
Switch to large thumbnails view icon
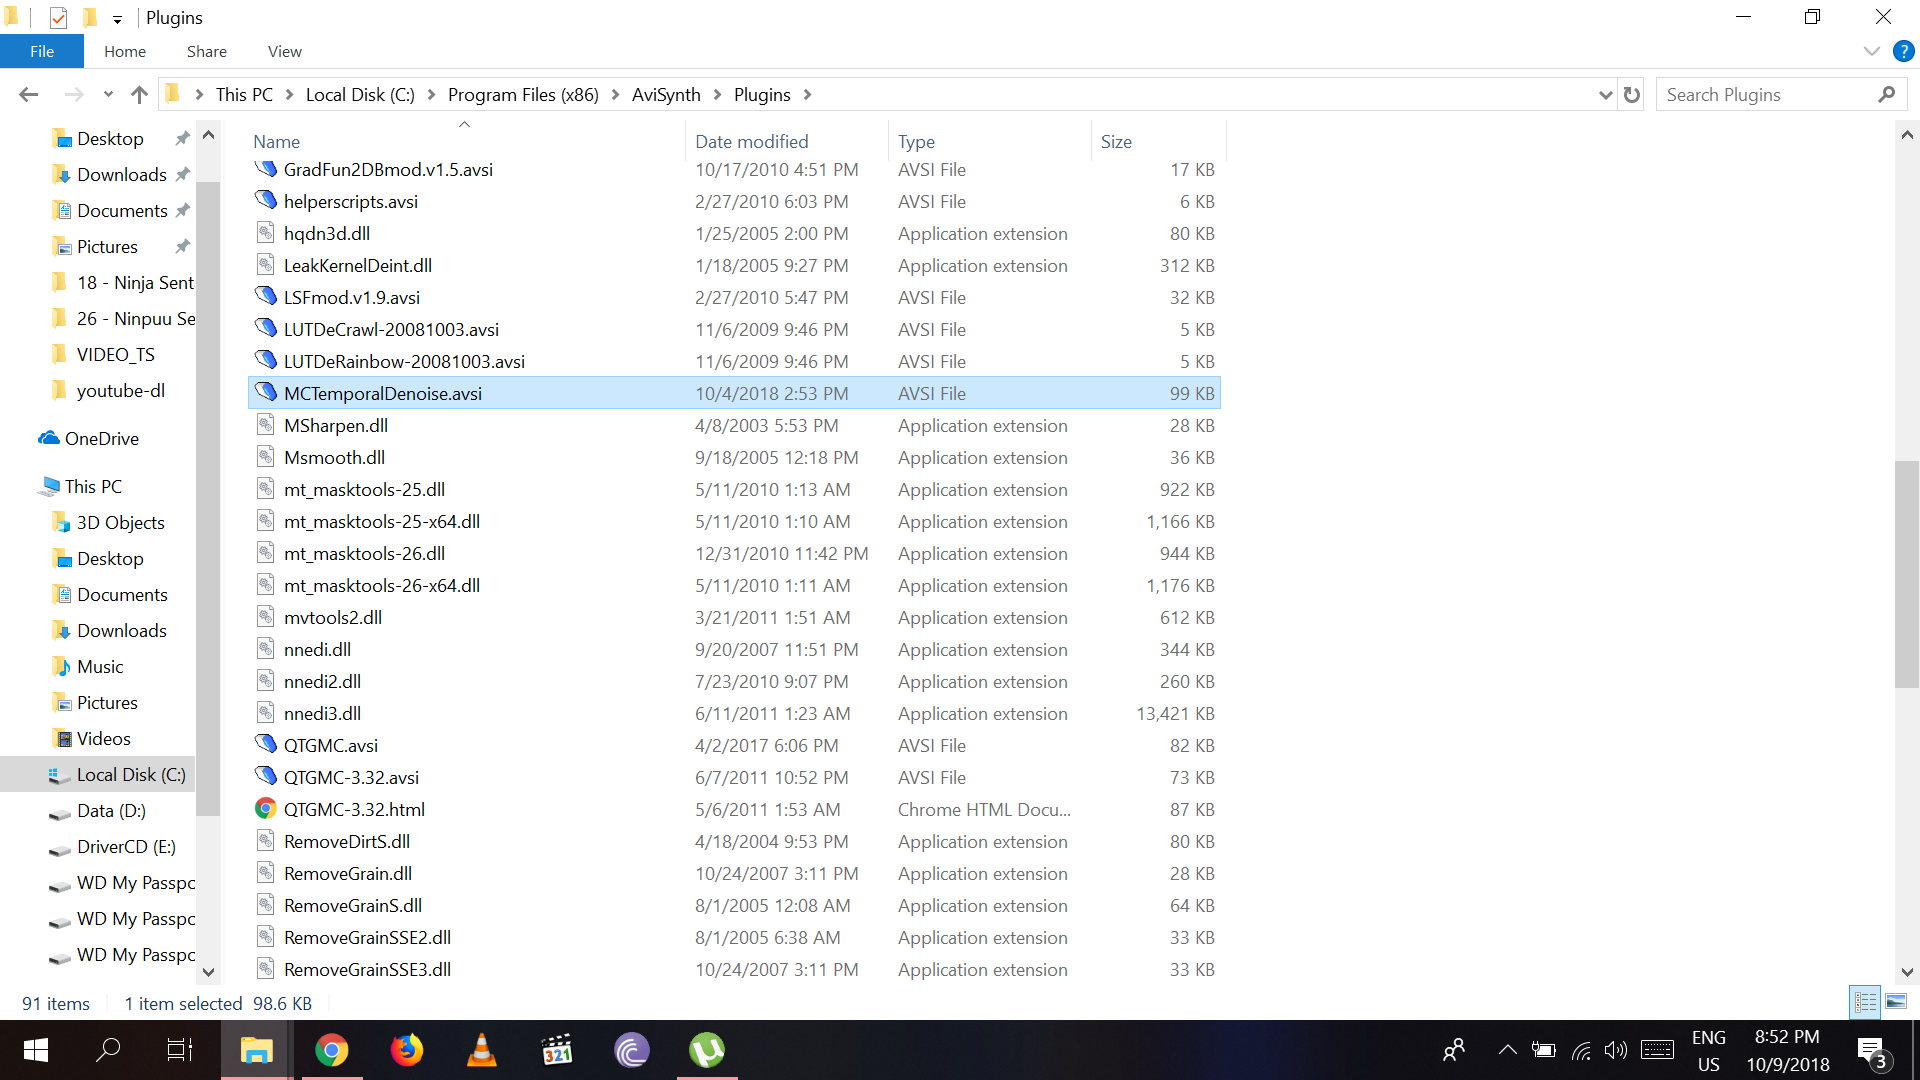(x=1896, y=1002)
